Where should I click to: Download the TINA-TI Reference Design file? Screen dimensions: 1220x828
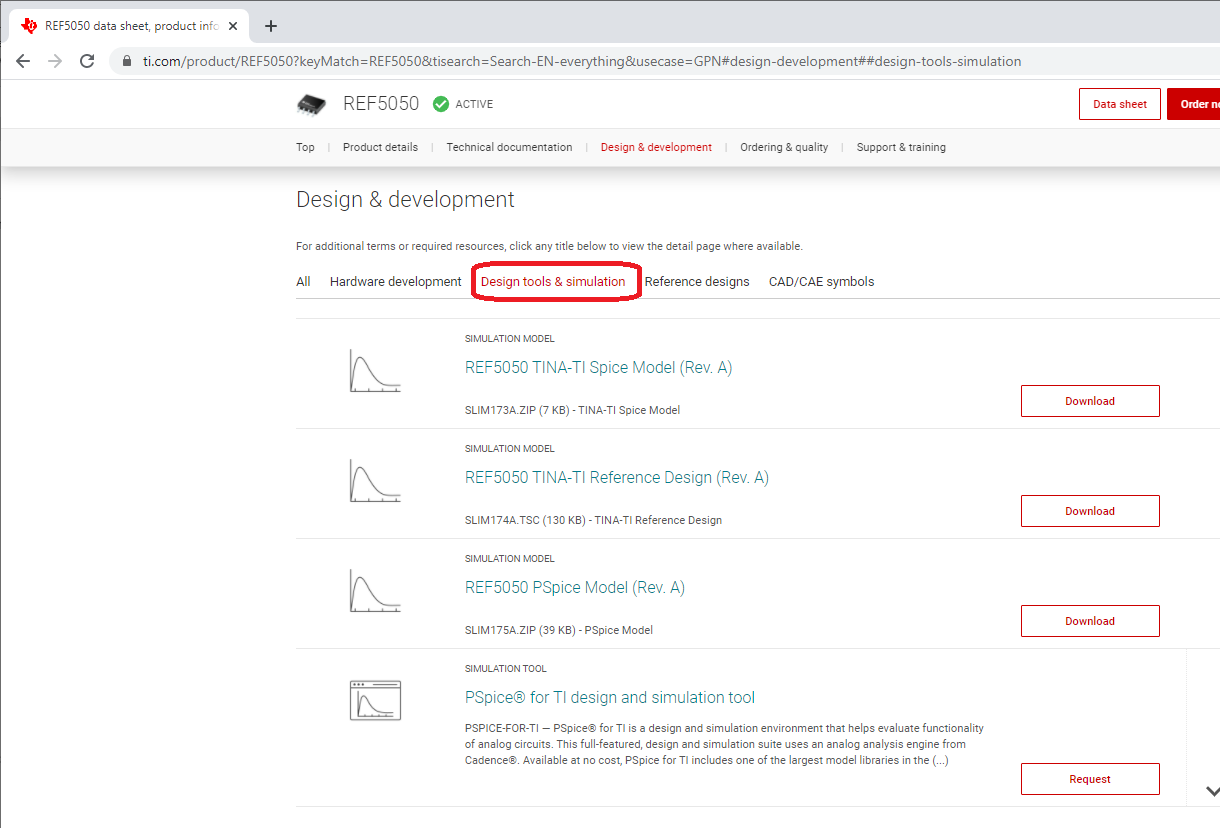pyautogui.click(x=1090, y=511)
